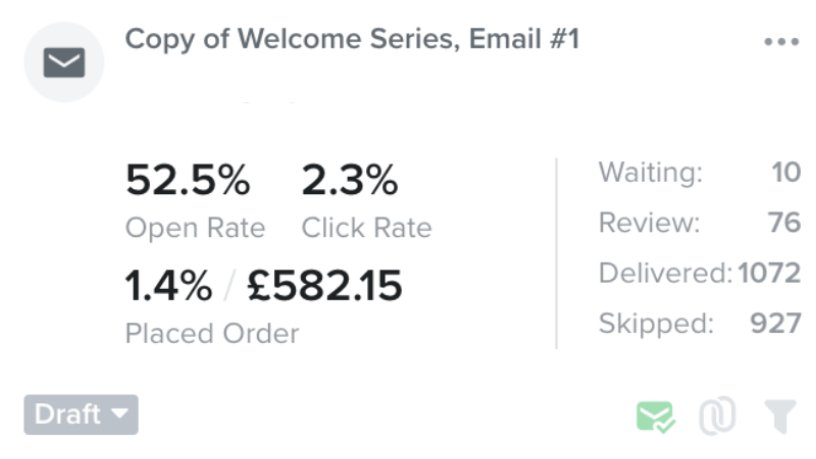Image resolution: width=816 pixels, height=459 pixels.
Task: Click the £582.15 revenue amount
Action: [325, 286]
